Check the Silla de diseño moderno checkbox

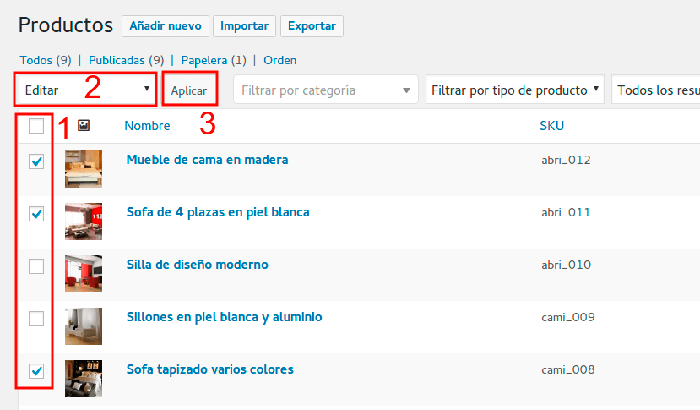(36, 266)
